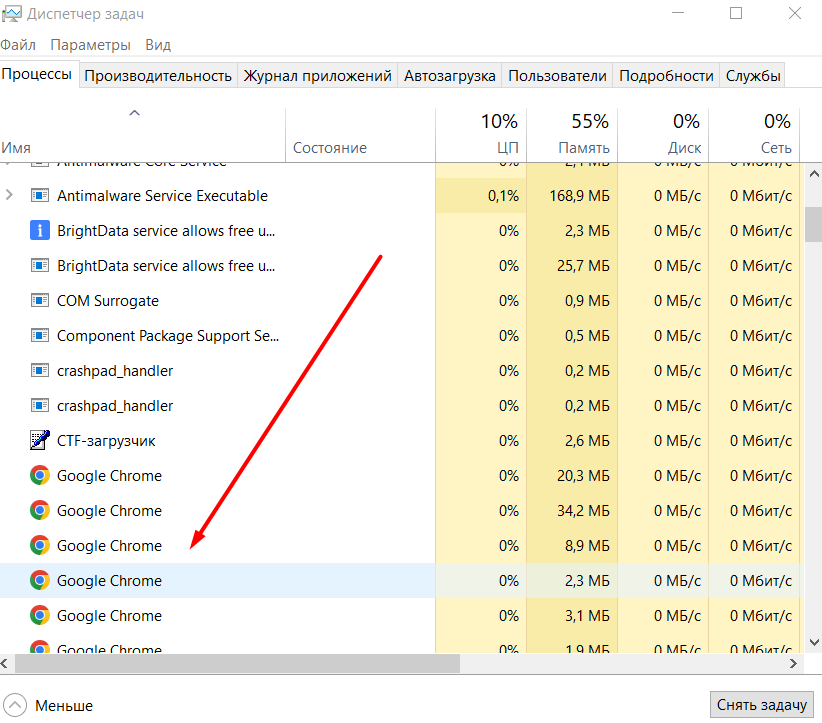Click the 3,1 МБ memory value
This screenshot has width=822, height=723.
coord(587,616)
